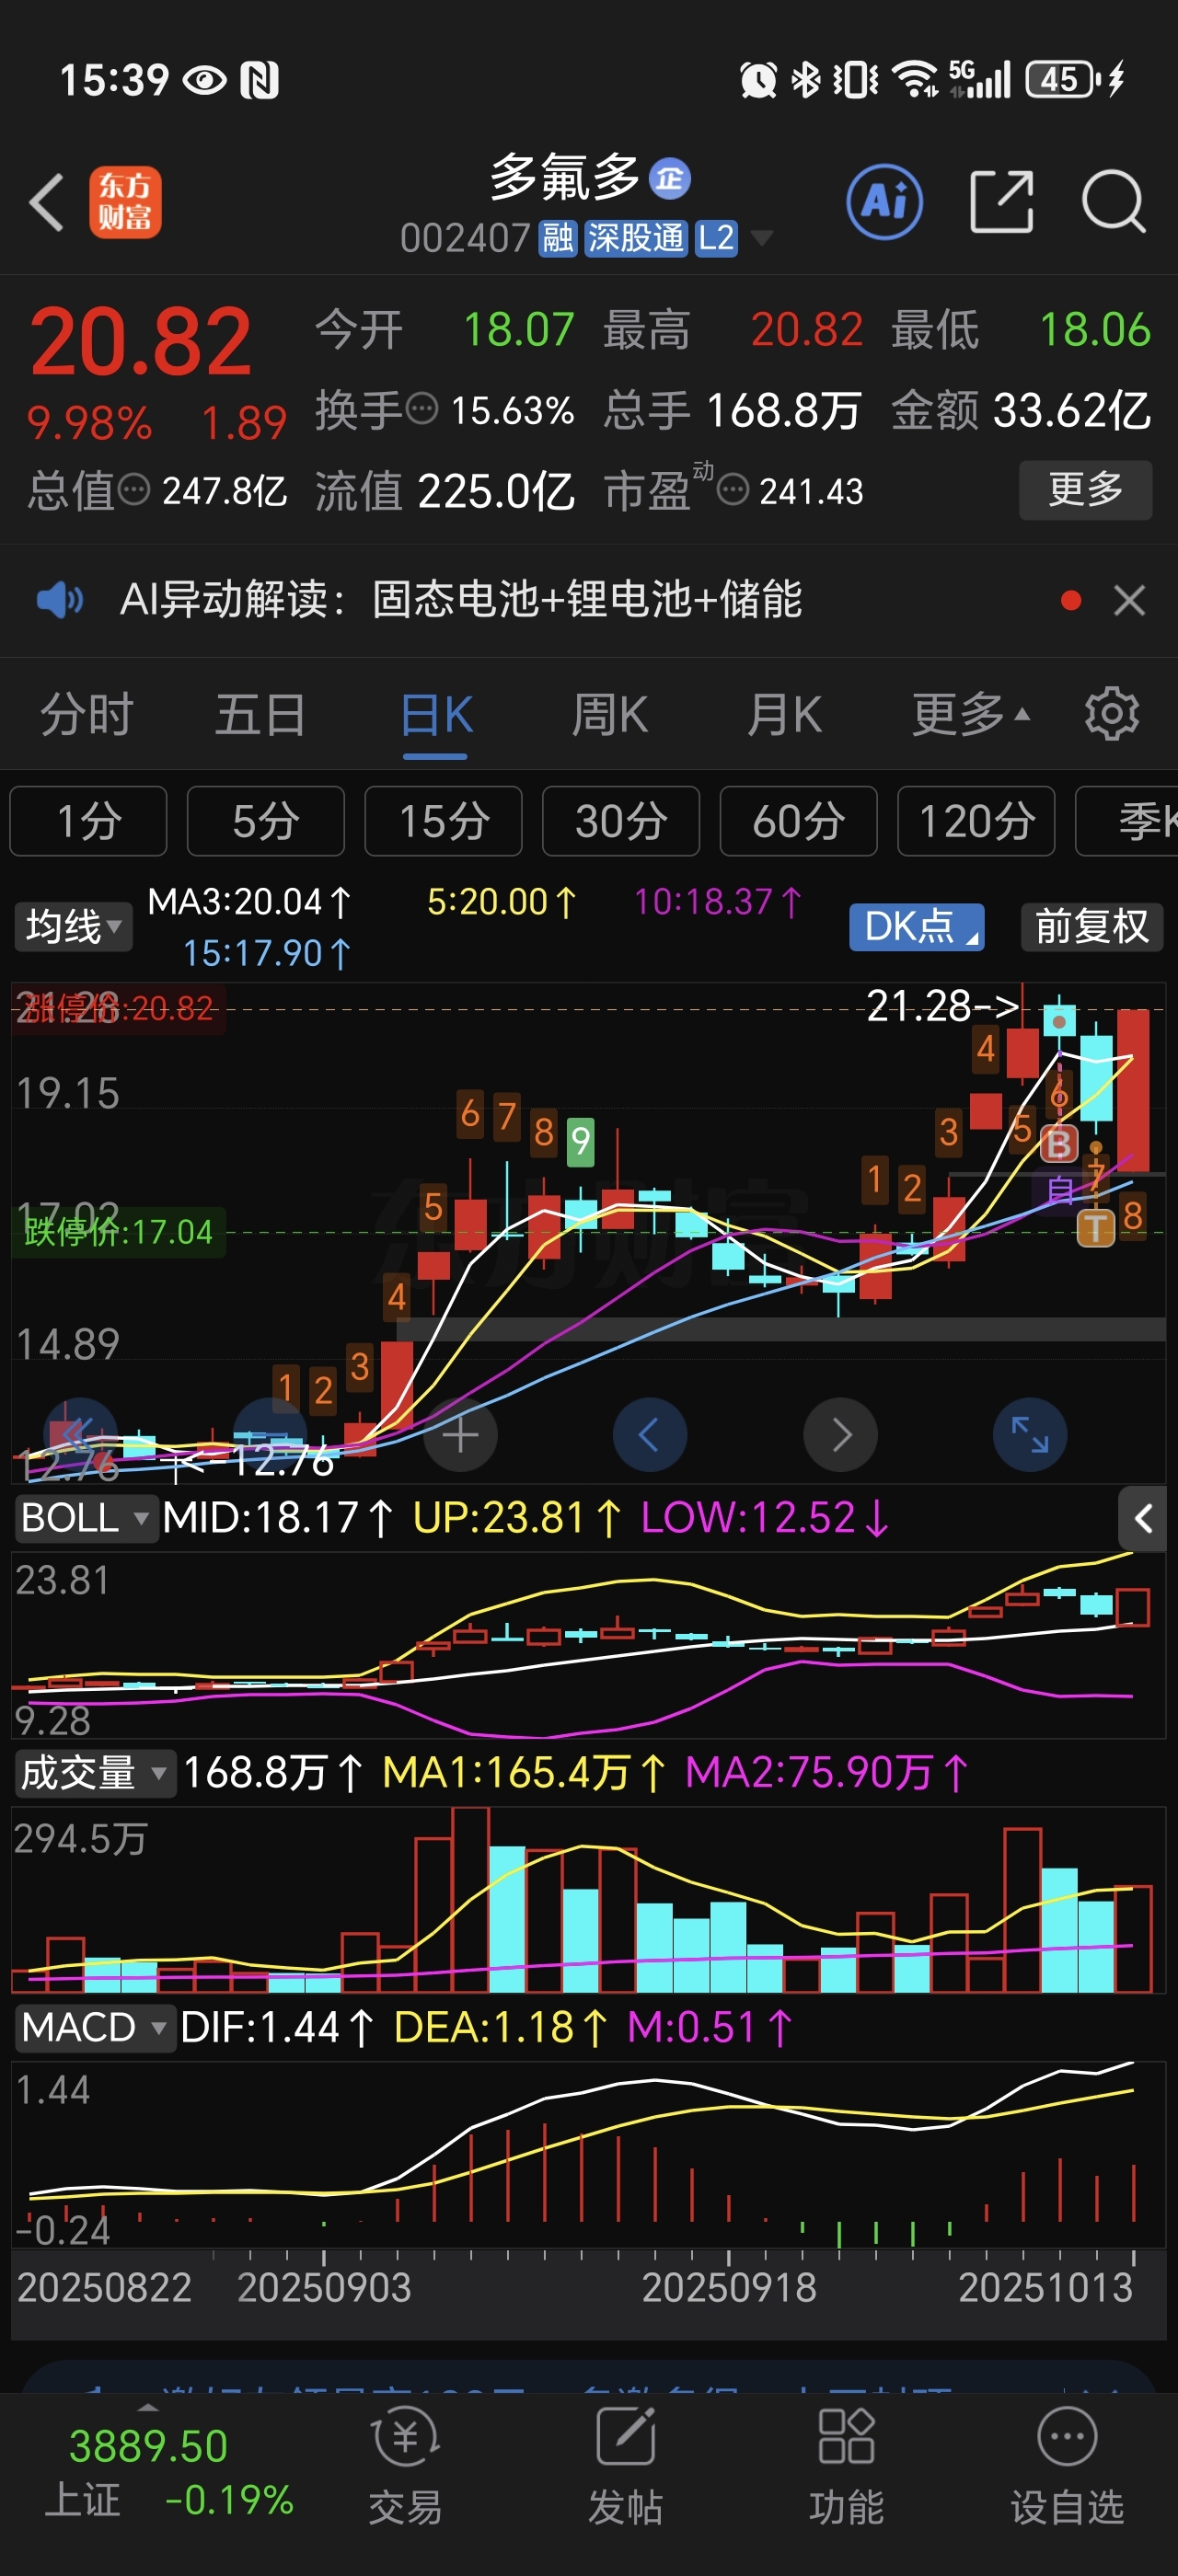
Task: Select the 1分 period button
Action: 89,821
